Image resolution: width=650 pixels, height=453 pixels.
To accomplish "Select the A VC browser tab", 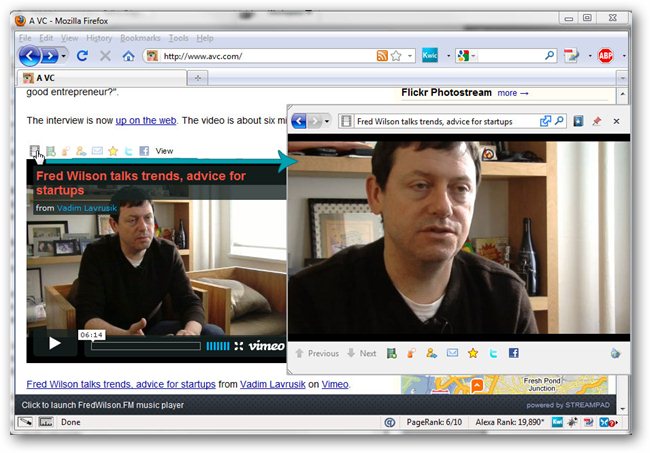I will 102,78.
